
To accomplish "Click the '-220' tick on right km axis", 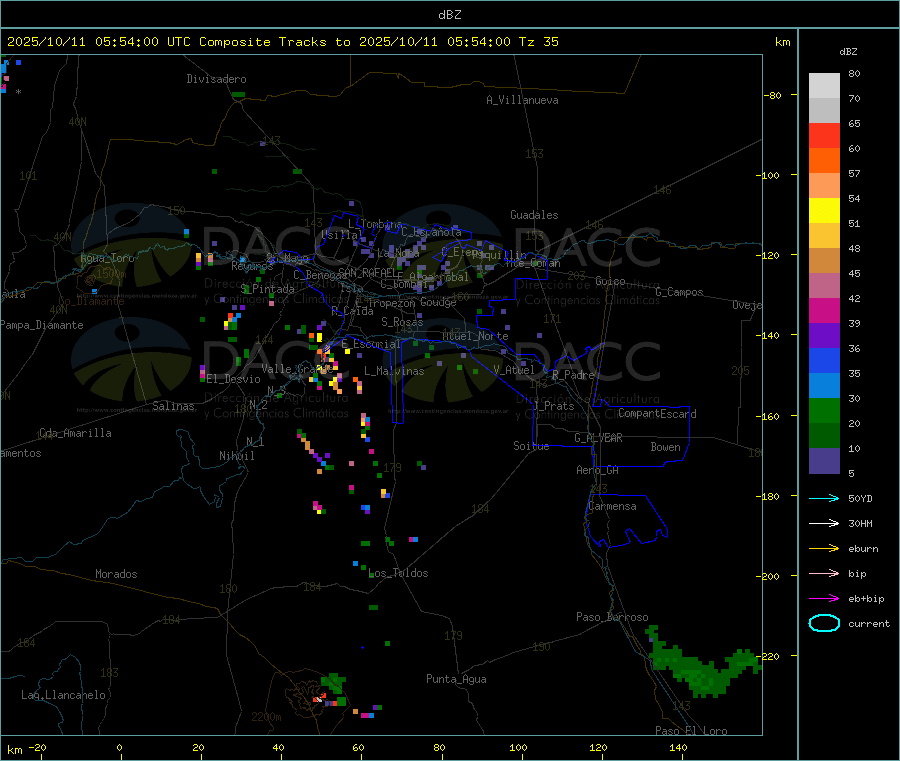I will (770, 656).
